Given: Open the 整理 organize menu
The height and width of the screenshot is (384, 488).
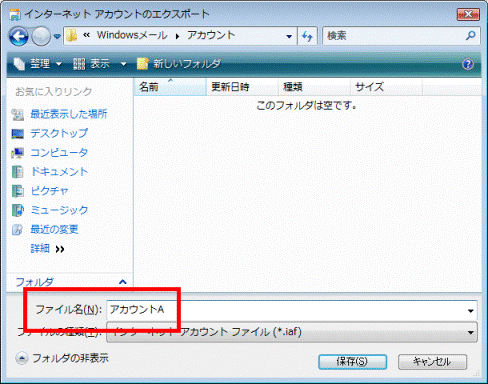Looking at the screenshot, I should [37, 63].
